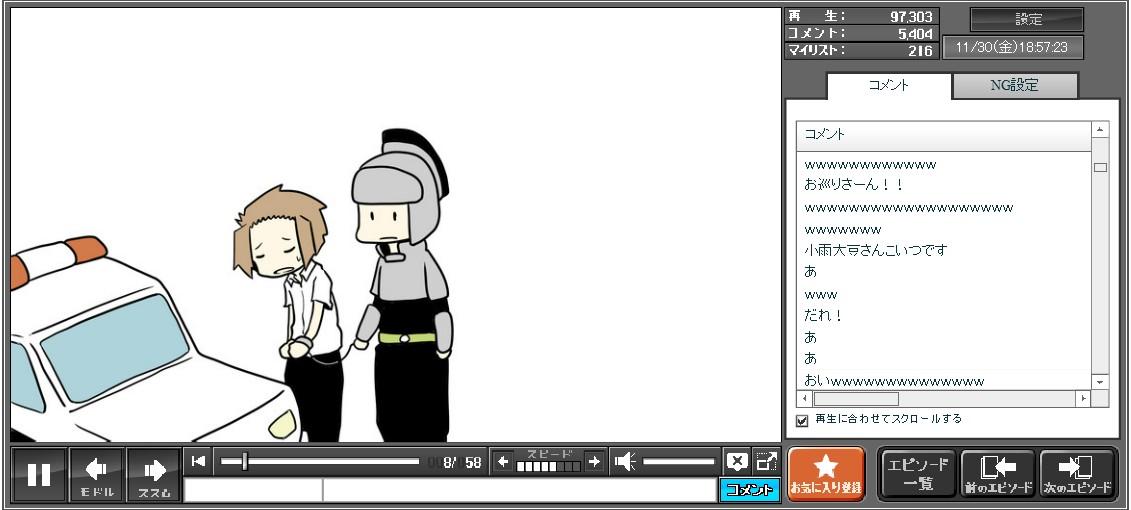Switch to the NG設定 tab

point(1014,86)
